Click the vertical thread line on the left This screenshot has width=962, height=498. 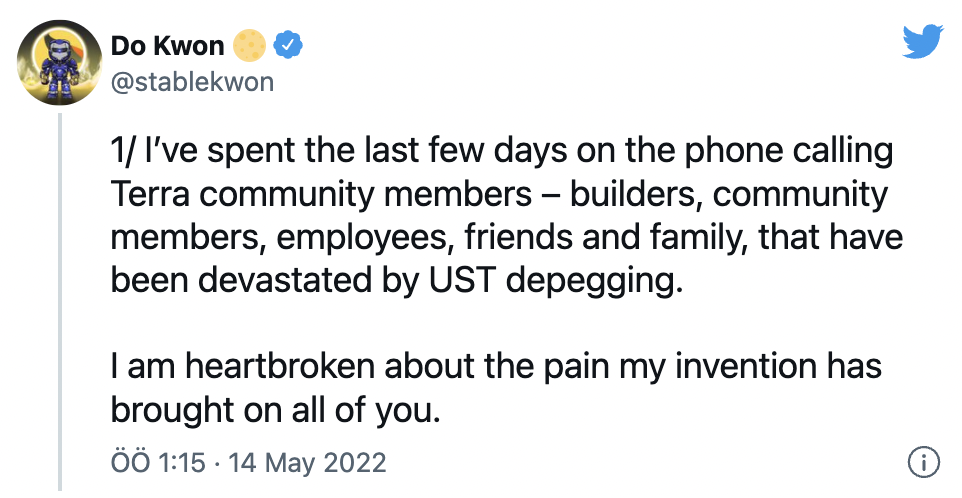[60, 302]
